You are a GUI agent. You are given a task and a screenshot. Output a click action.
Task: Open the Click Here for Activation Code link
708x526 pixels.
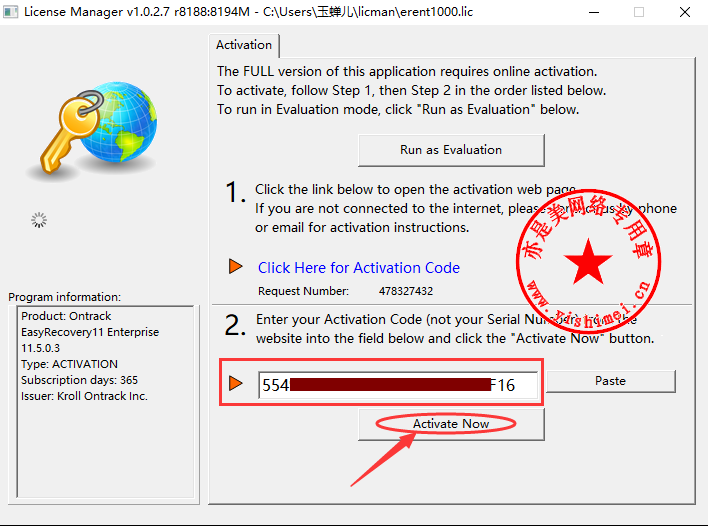tap(359, 268)
